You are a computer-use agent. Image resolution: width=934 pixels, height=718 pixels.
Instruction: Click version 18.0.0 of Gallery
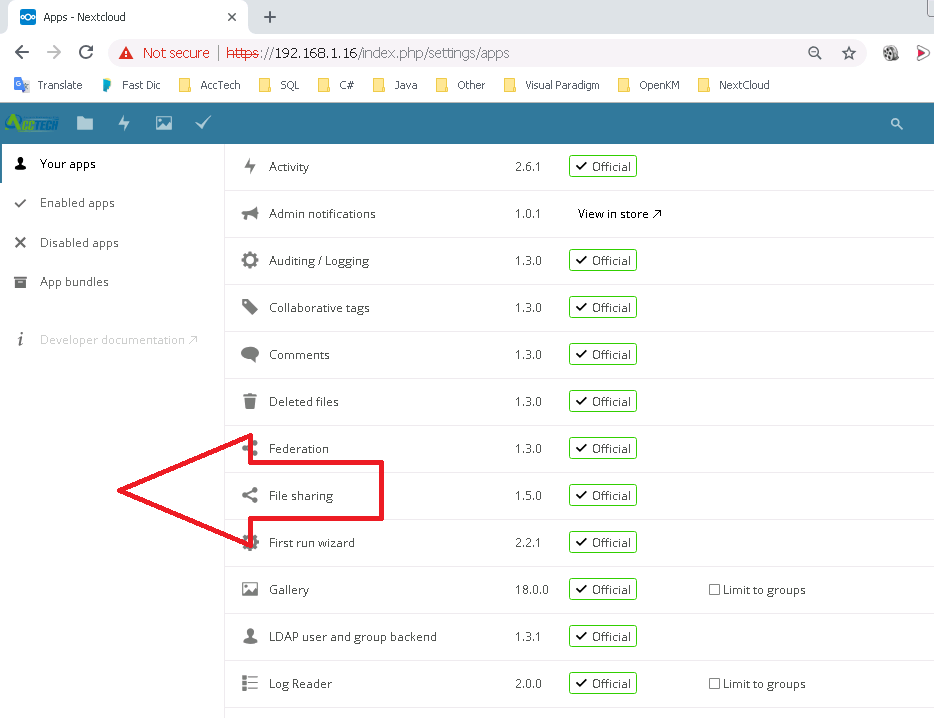(531, 590)
